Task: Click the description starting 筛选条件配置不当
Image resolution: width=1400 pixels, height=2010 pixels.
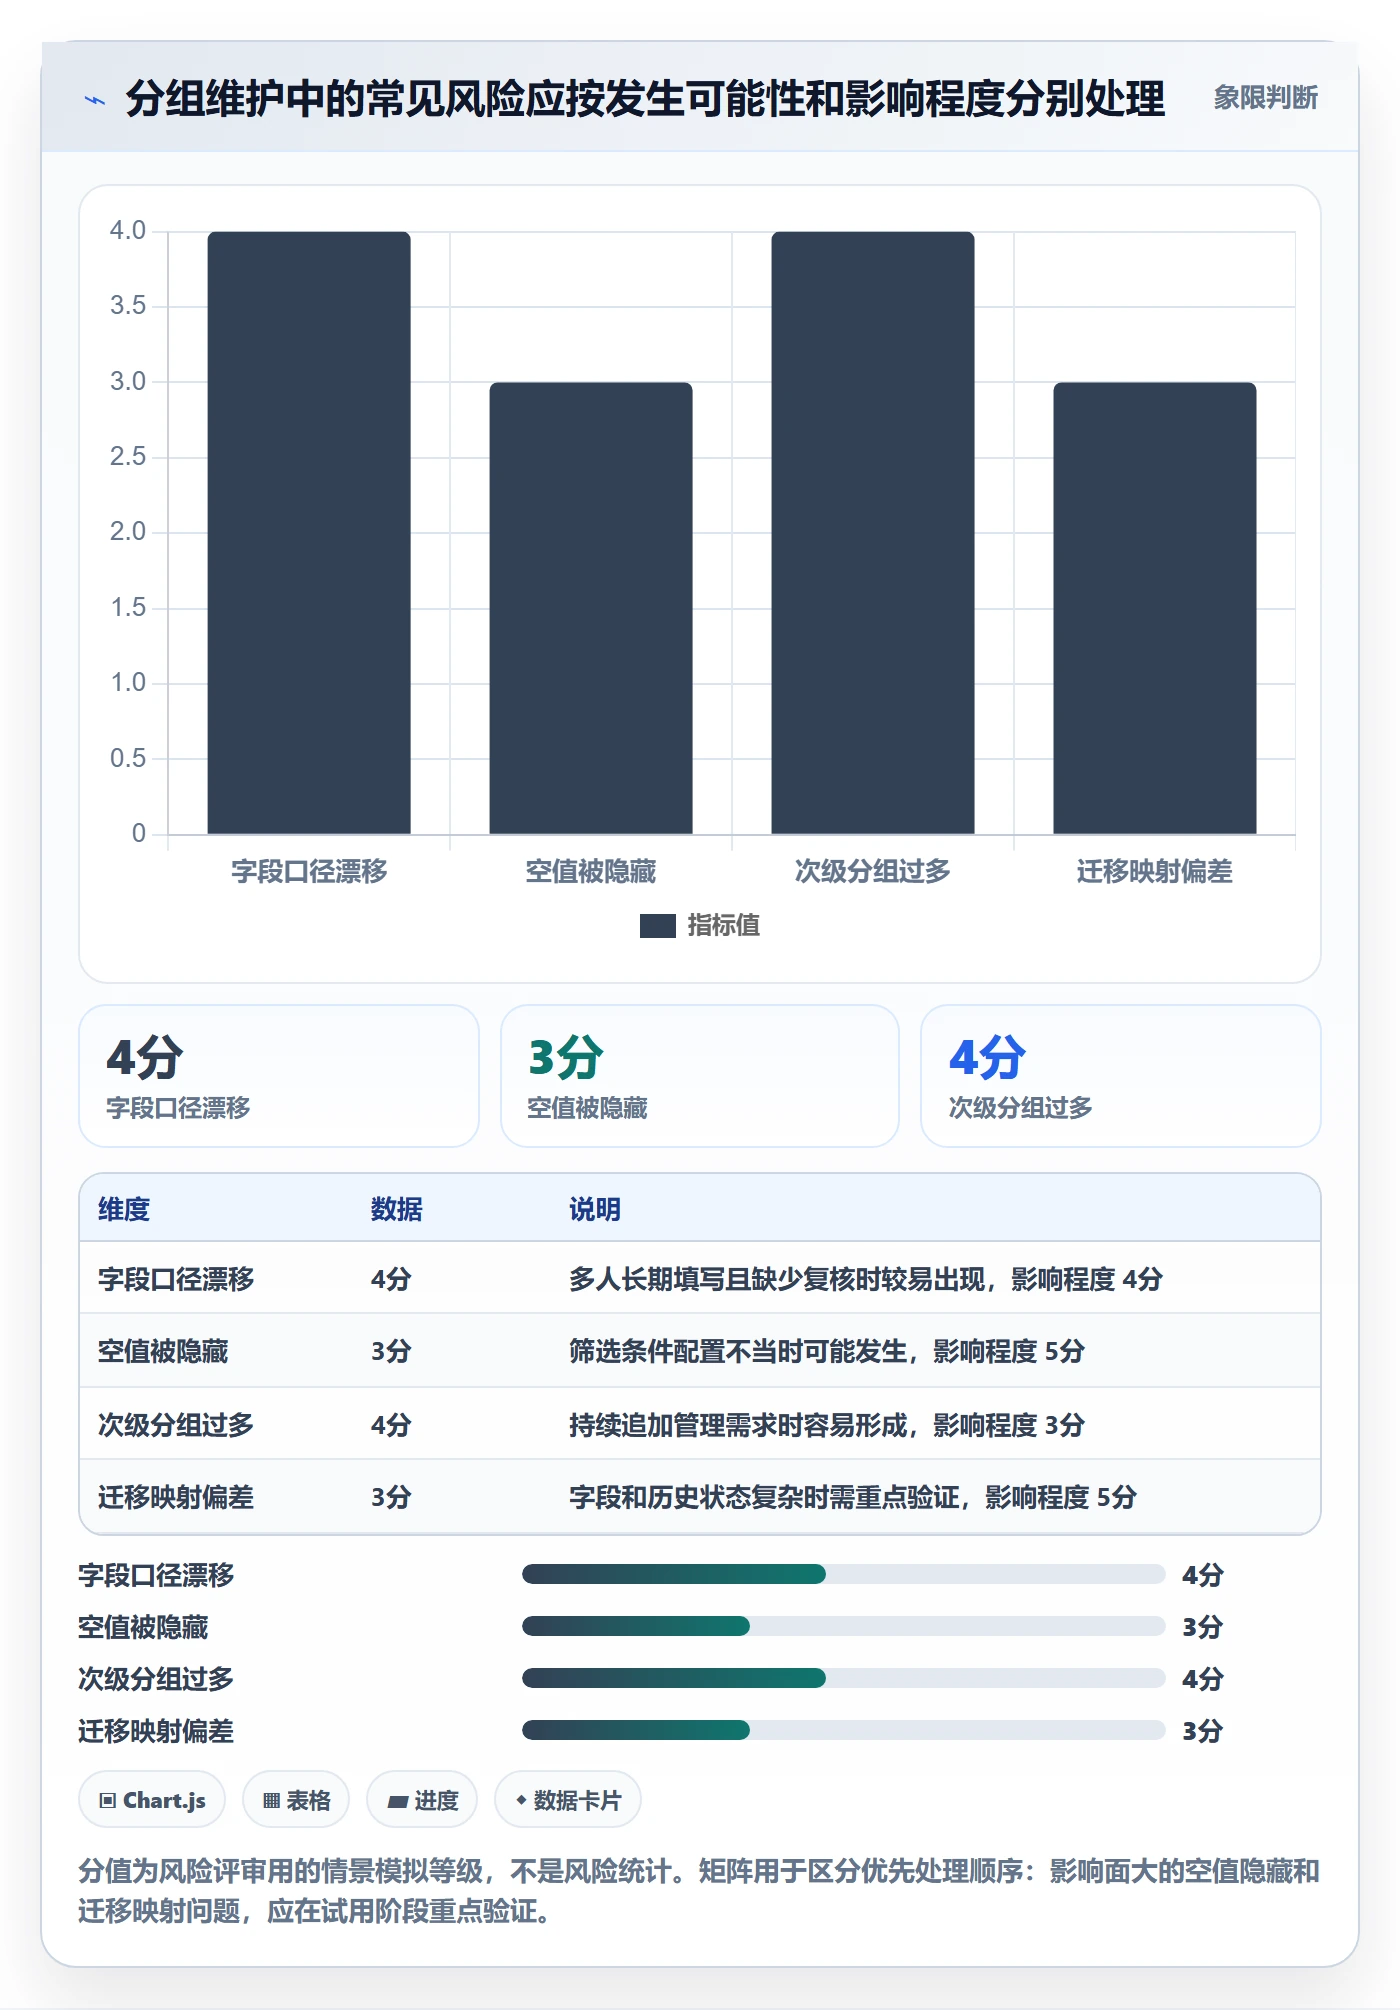Action: pos(827,1352)
